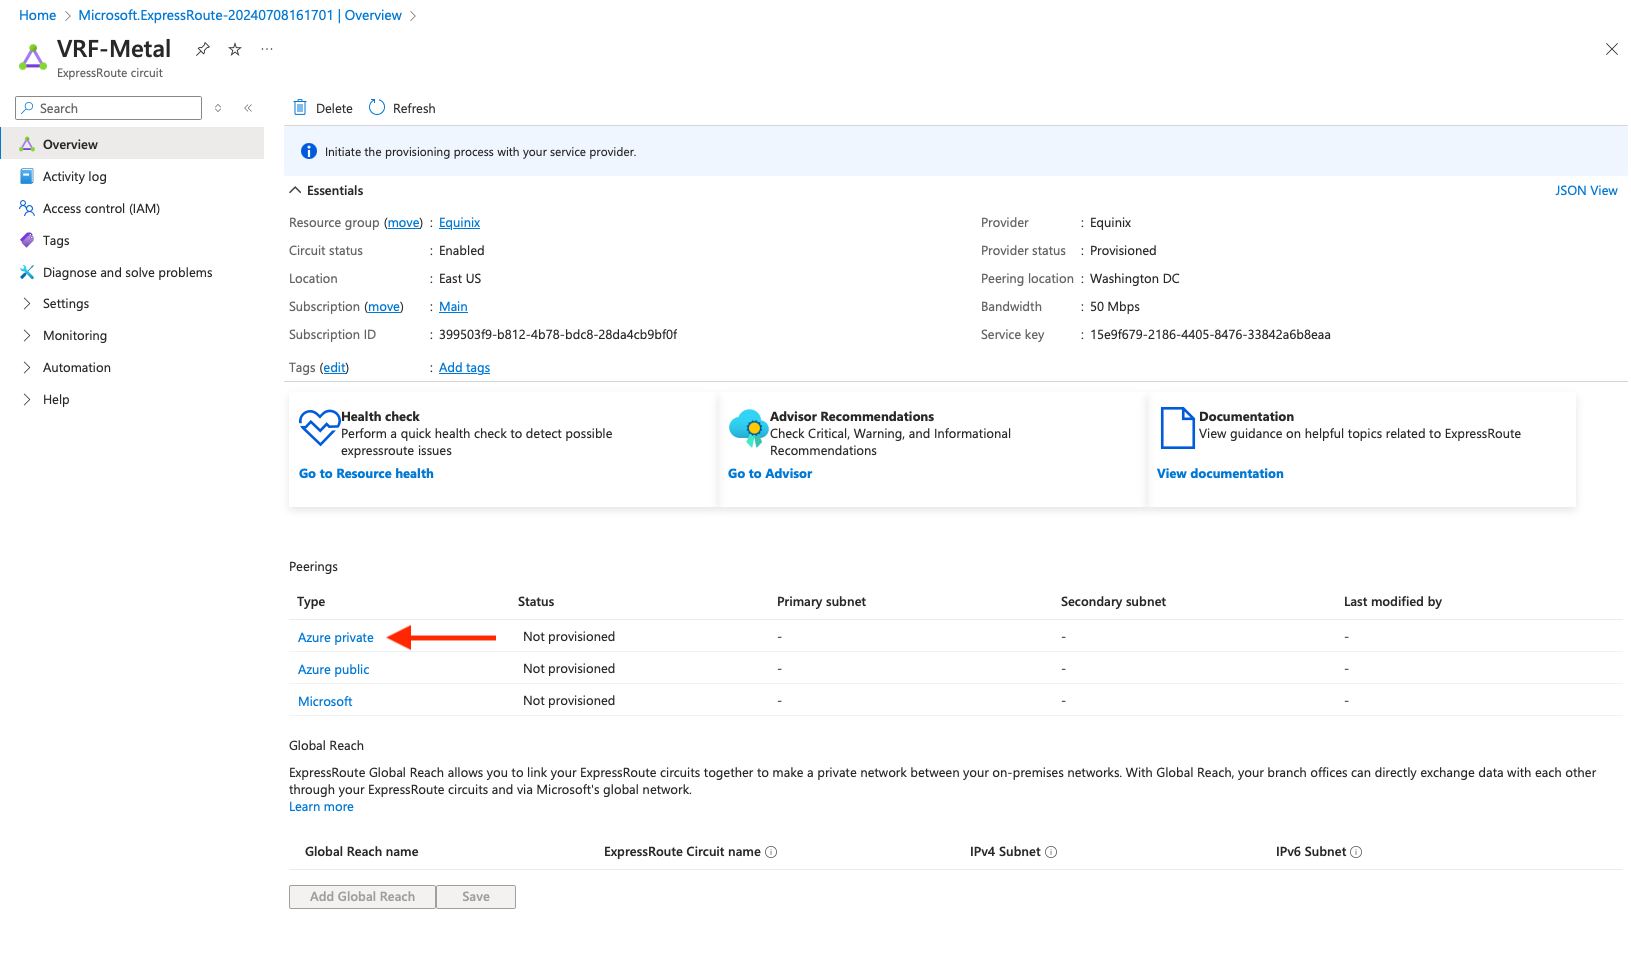Select the Subscription ID value text
Screen dimensions: 1631x964
point(558,335)
